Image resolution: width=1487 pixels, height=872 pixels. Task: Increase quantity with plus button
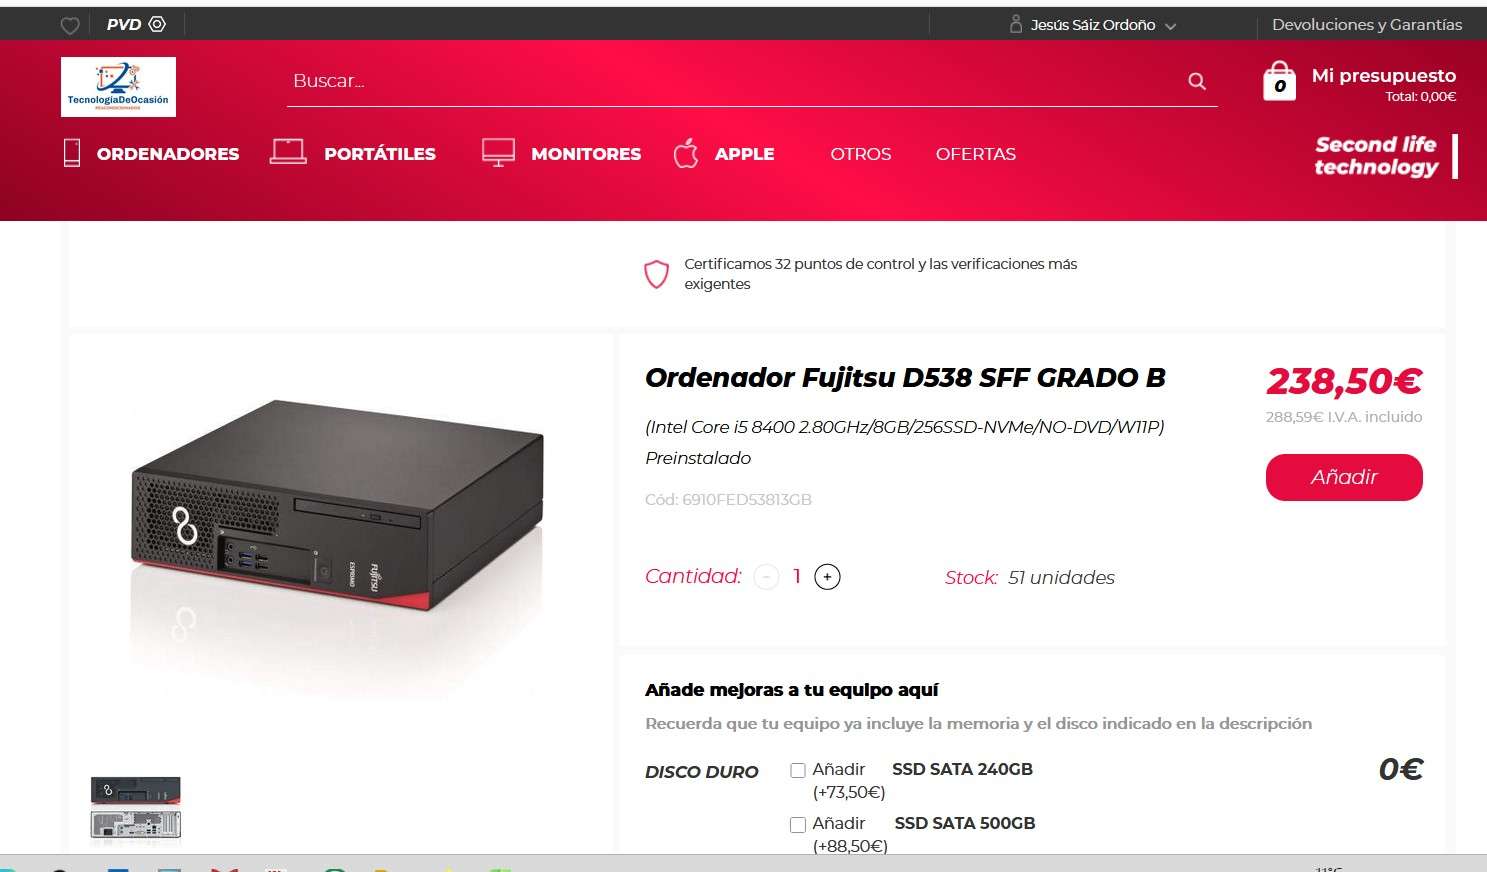(x=827, y=577)
